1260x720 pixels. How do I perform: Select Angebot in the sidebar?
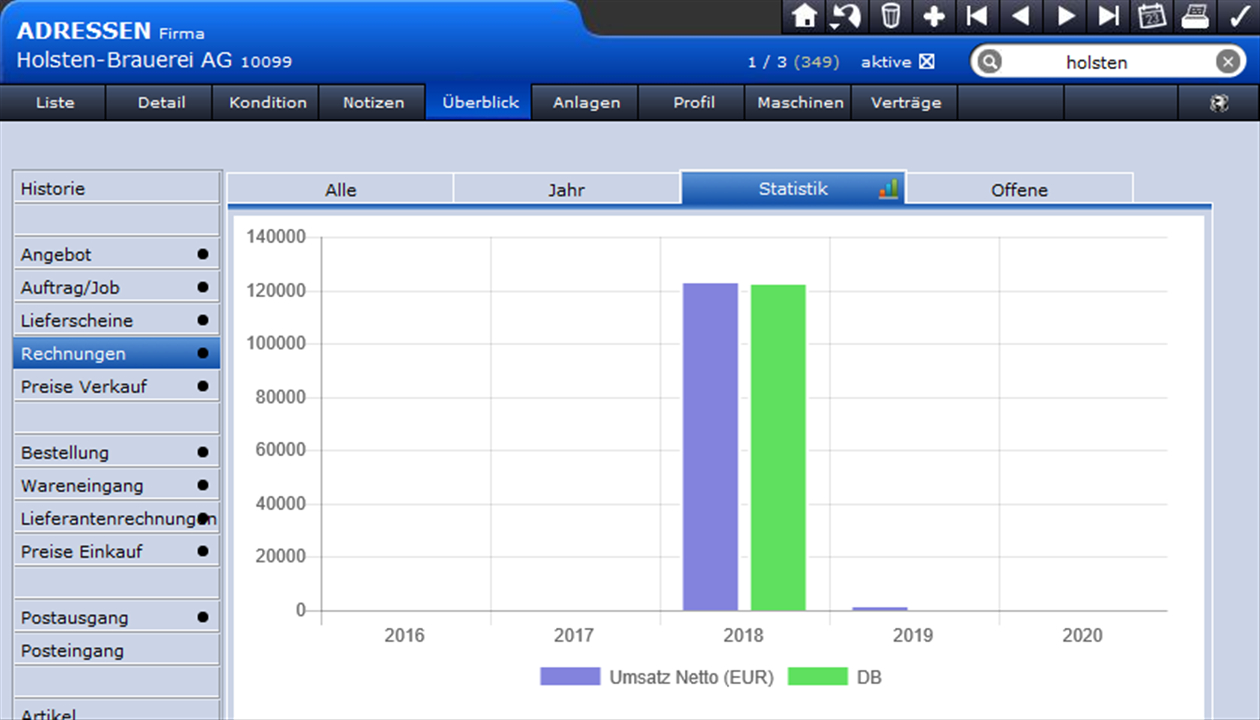click(x=117, y=254)
